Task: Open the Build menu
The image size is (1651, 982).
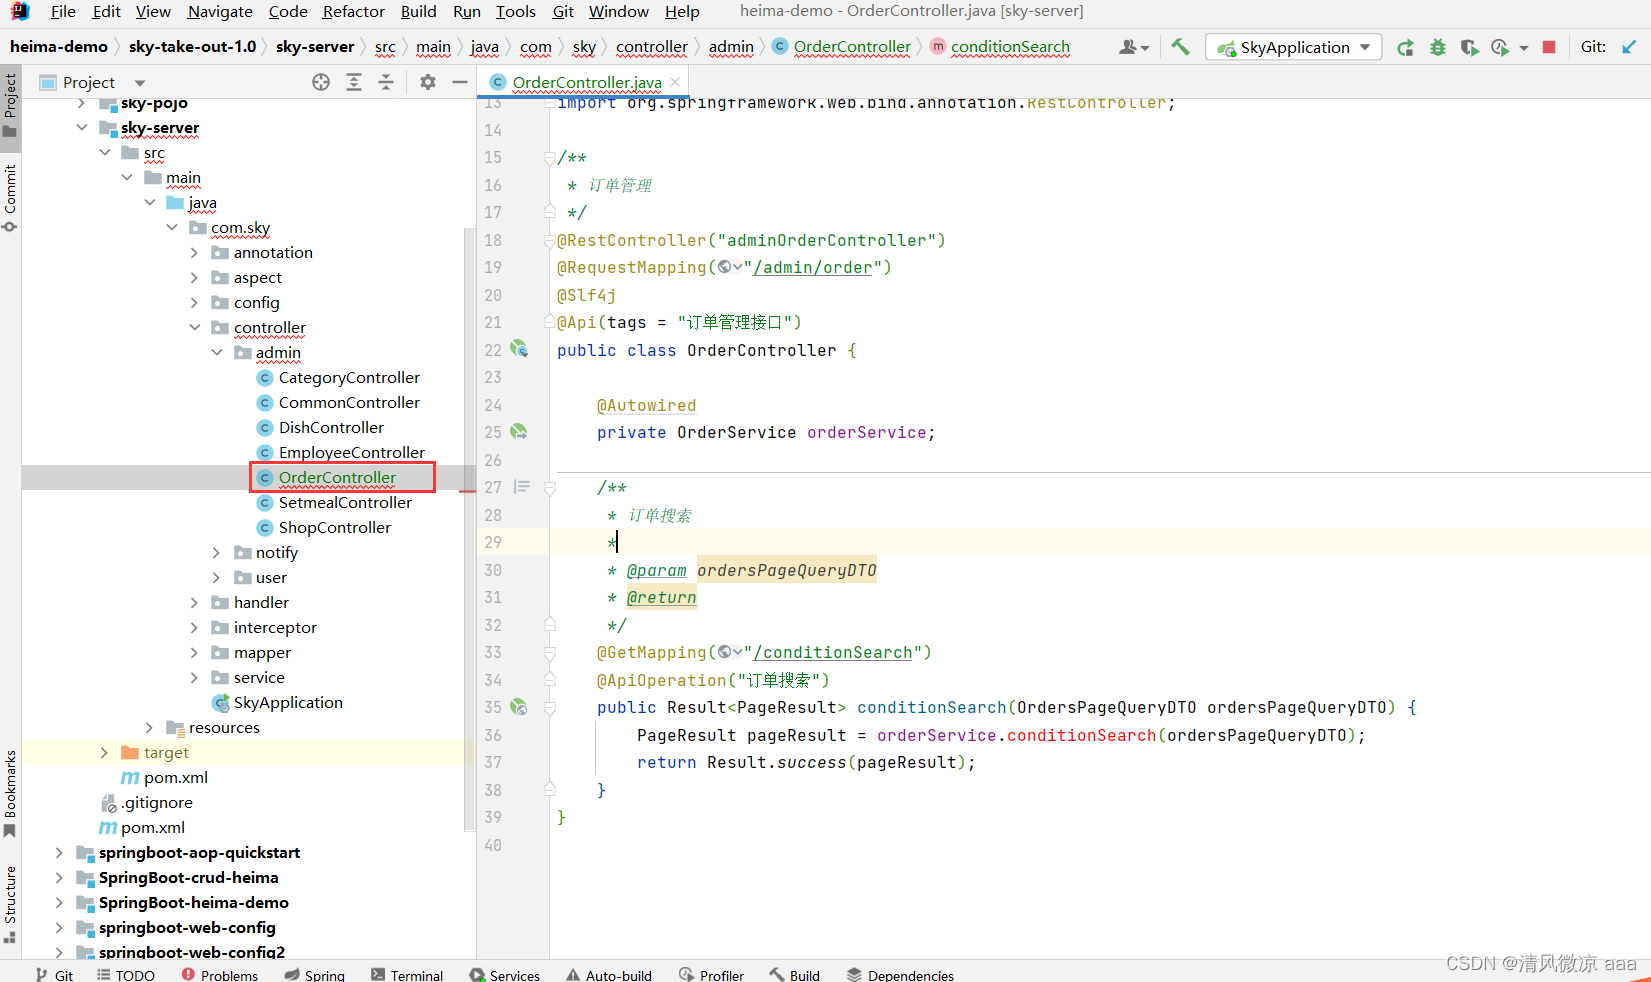Action: [418, 11]
